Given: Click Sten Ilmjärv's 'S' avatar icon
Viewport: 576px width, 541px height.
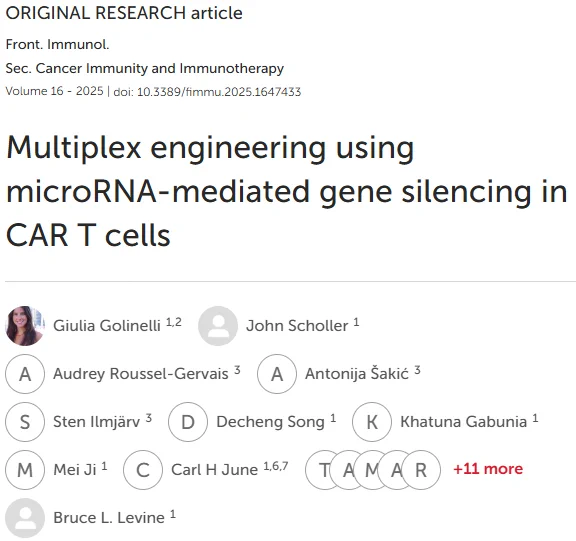Looking at the screenshot, I should 25,422.
